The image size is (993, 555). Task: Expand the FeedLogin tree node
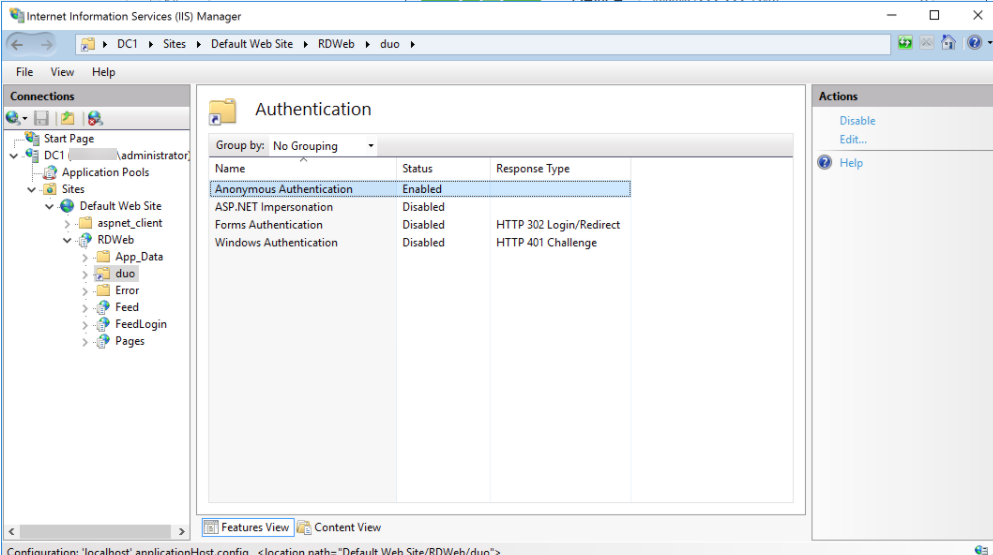coord(85,324)
